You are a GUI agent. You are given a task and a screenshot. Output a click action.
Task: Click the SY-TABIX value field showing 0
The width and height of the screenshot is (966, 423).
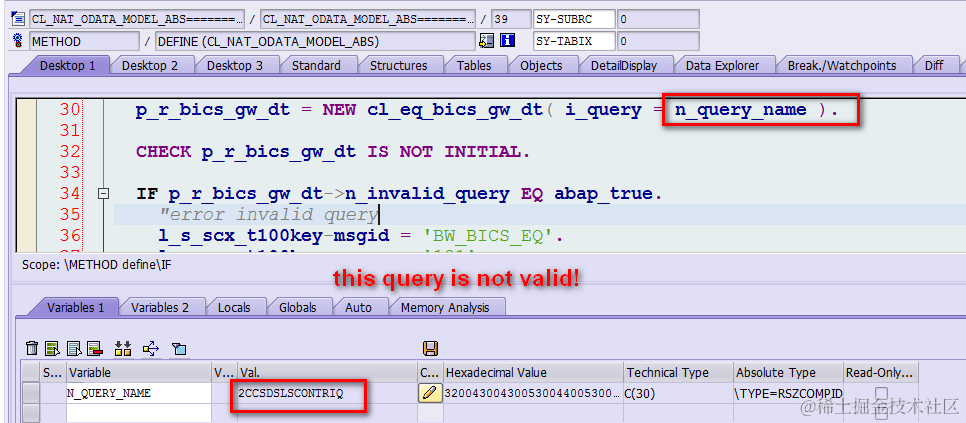pos(658,41)
